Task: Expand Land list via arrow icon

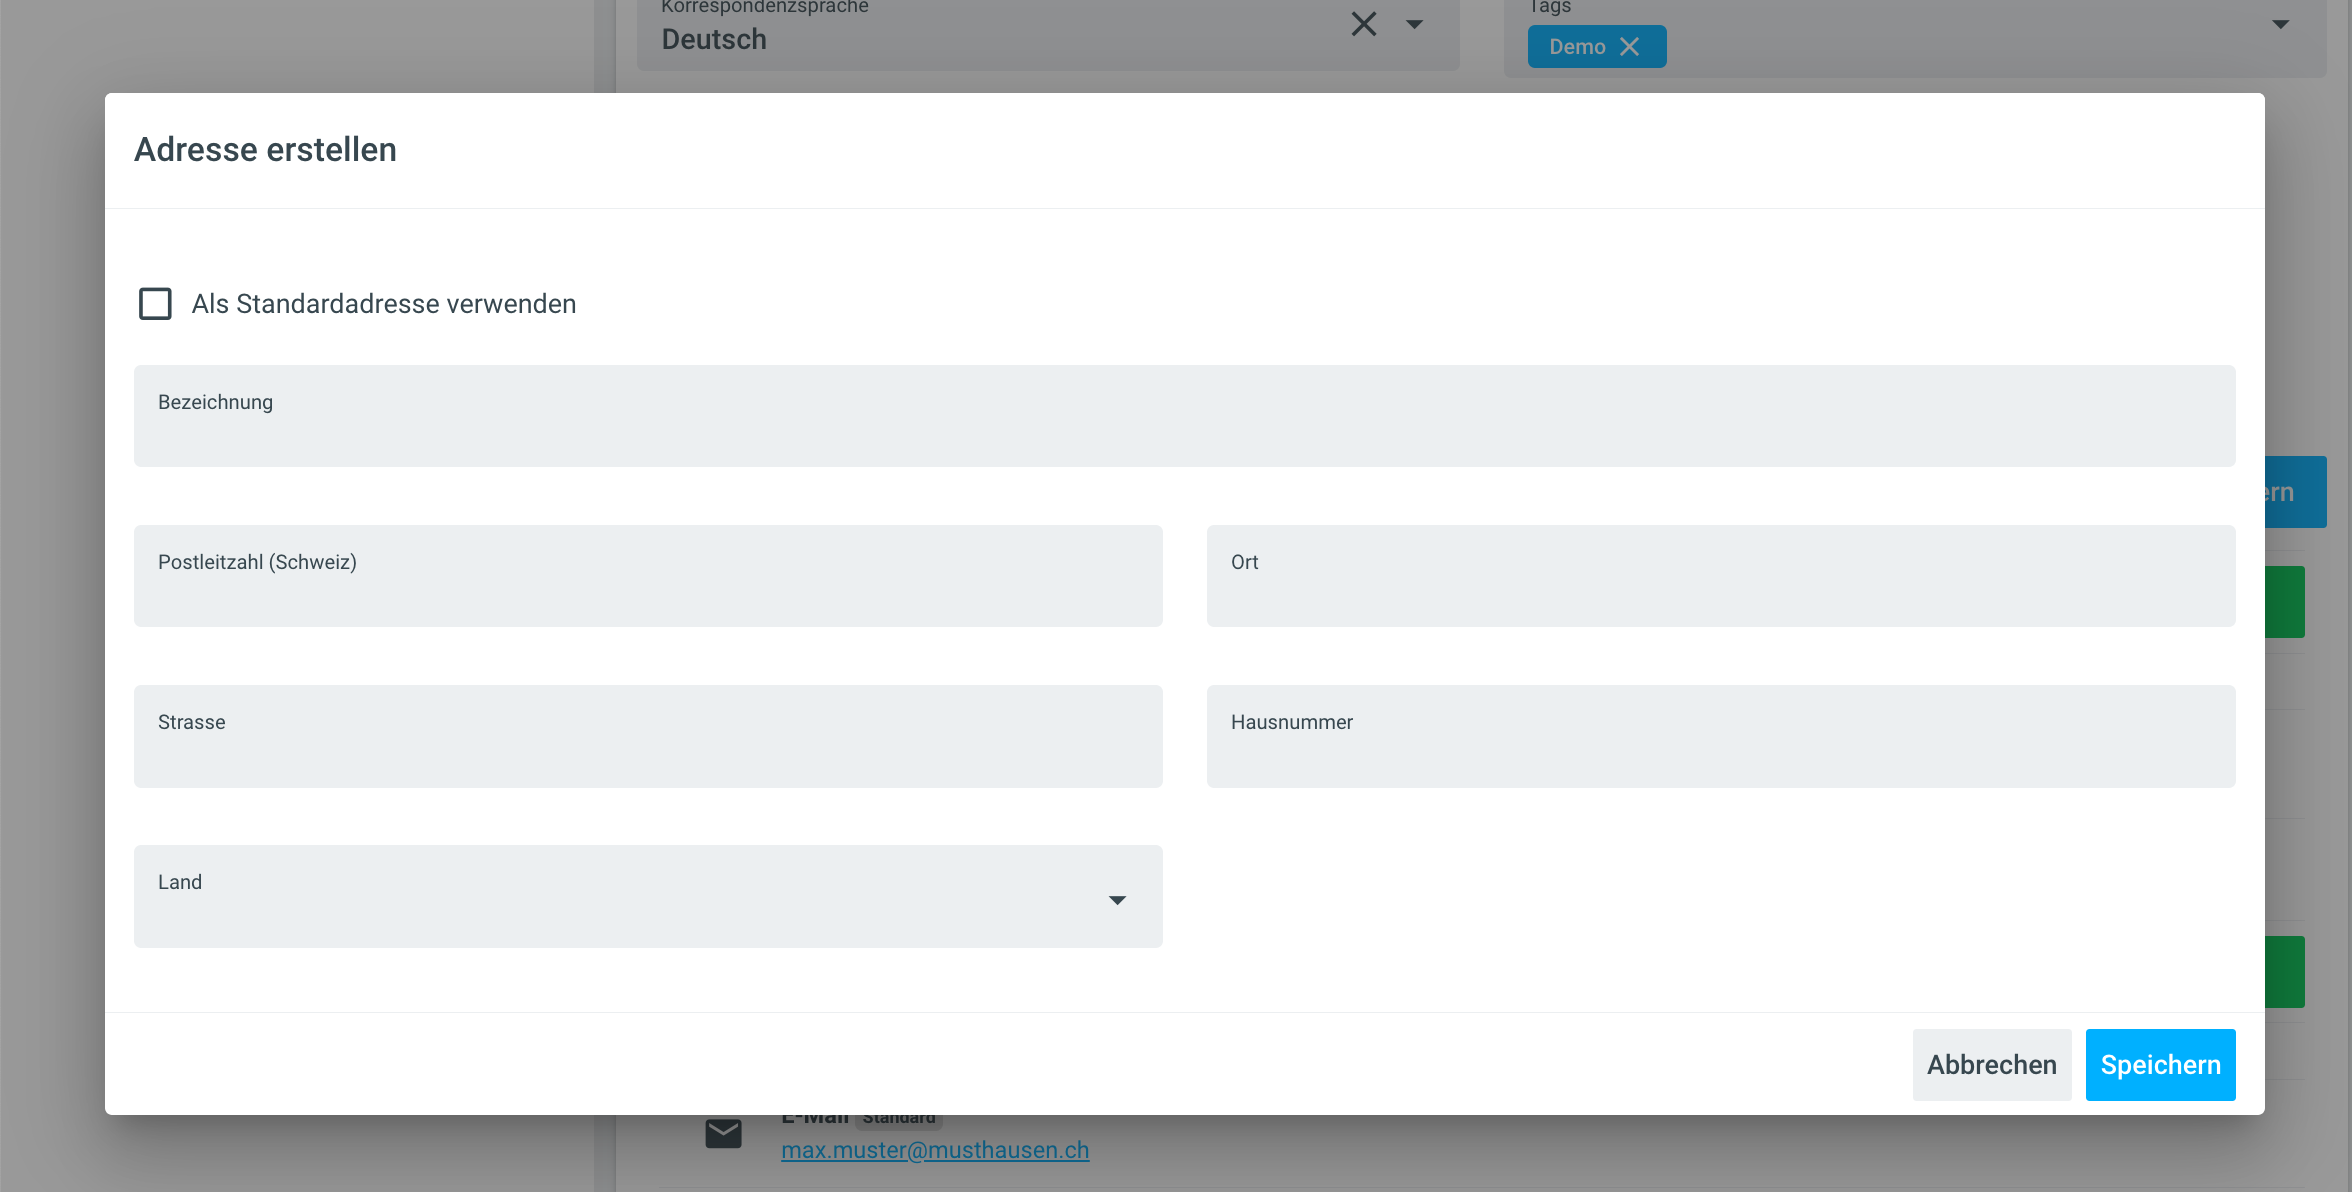Action: [1117, 900]
